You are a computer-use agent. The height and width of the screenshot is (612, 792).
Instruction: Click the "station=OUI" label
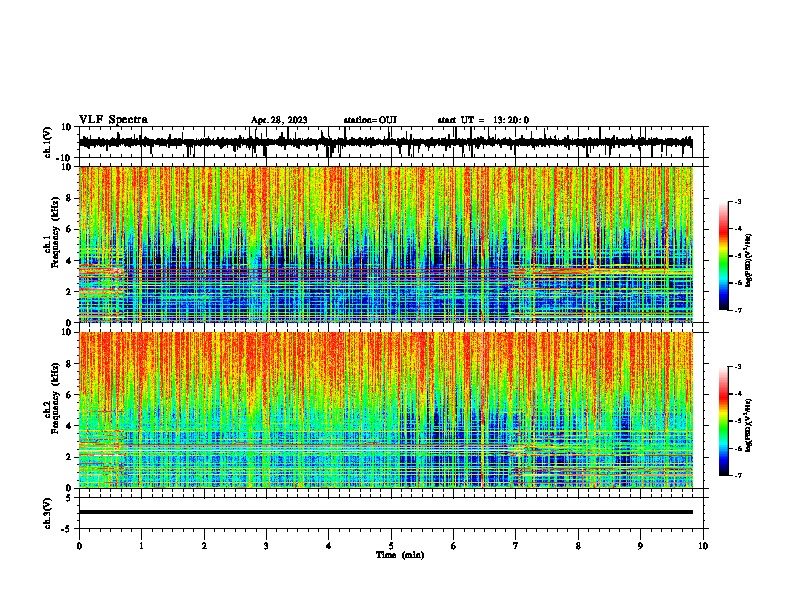pos(370,120)
